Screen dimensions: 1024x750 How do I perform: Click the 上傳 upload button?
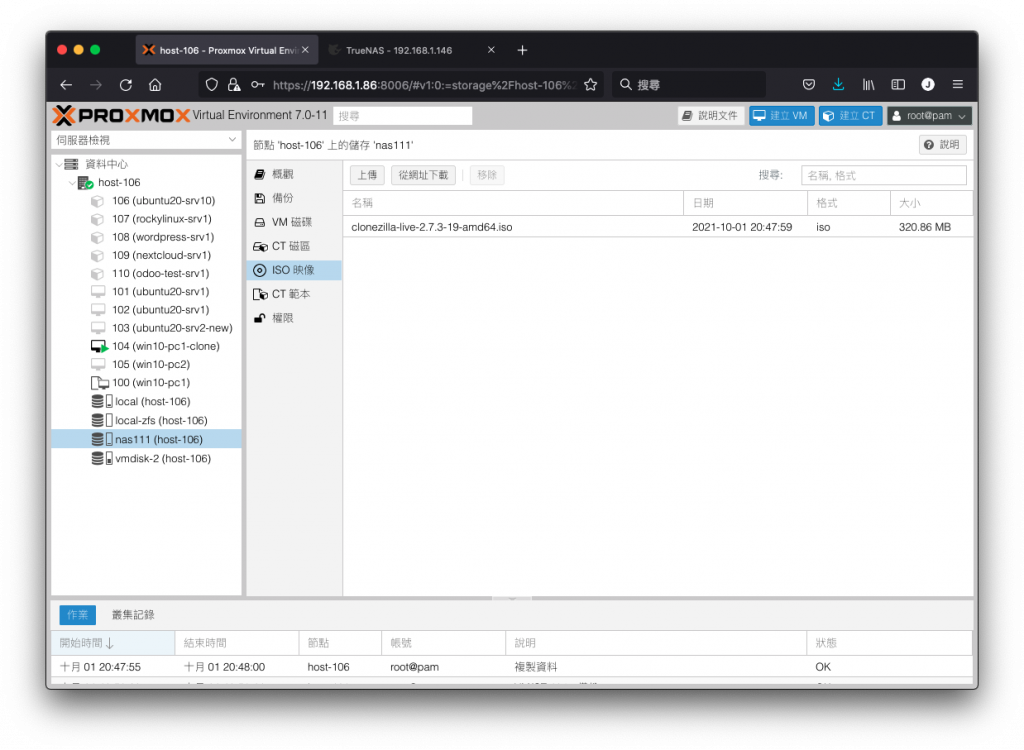[x=367, y=175]
